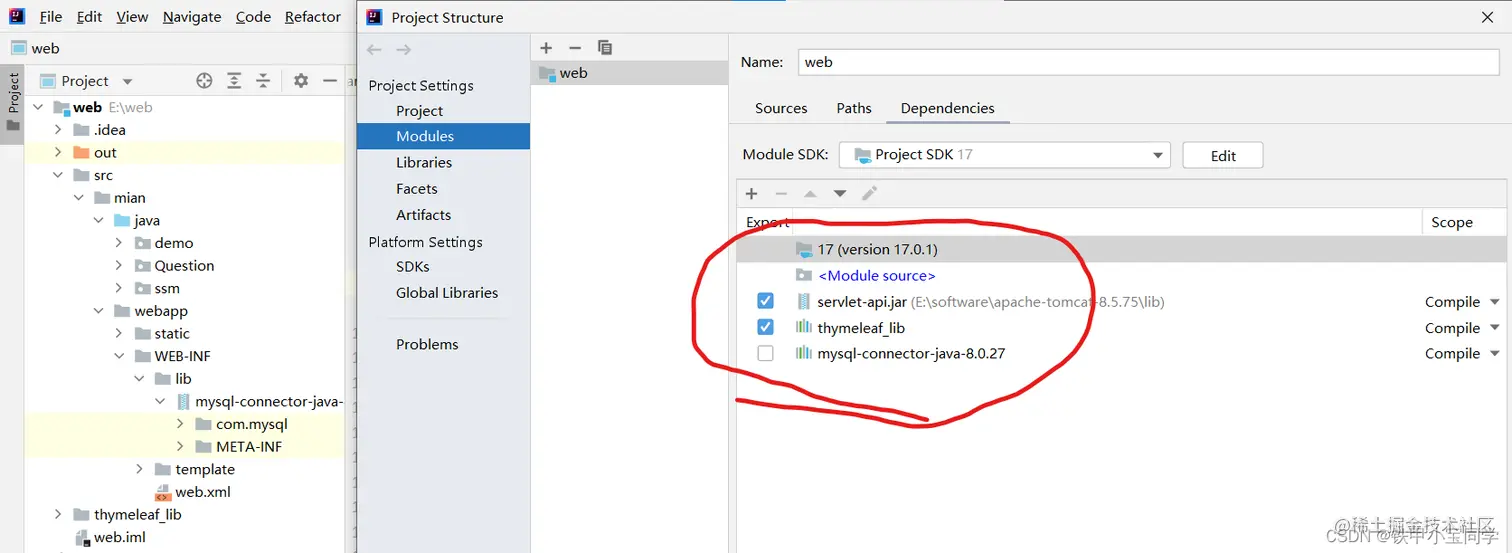
Task: Click the Module source dependency row
Action: [x=1121, y=275]
